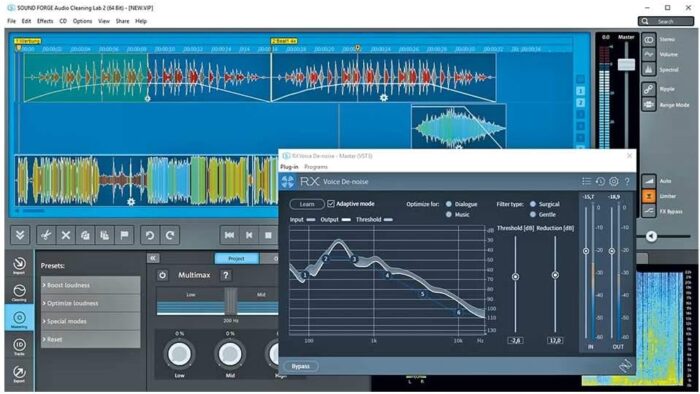Viewport: 700px width, 394px height.
Task: Open the Import section in left sidebar
Action: point(19,265)
